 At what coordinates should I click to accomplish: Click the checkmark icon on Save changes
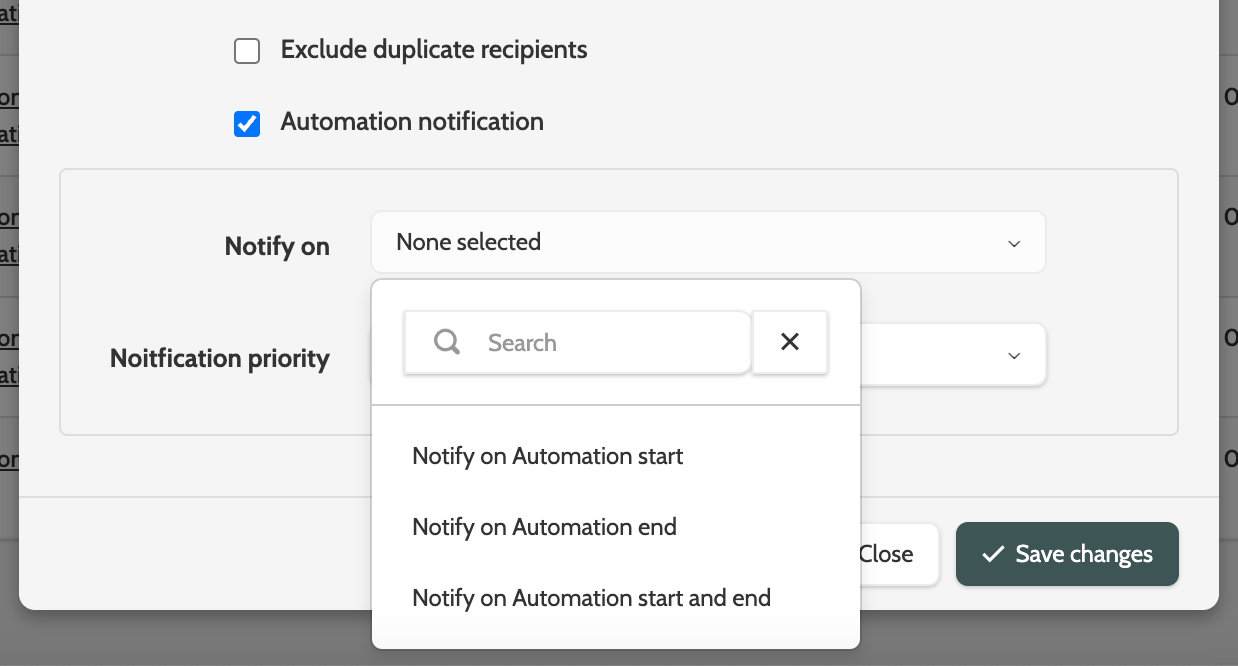(x=993, y=554)
